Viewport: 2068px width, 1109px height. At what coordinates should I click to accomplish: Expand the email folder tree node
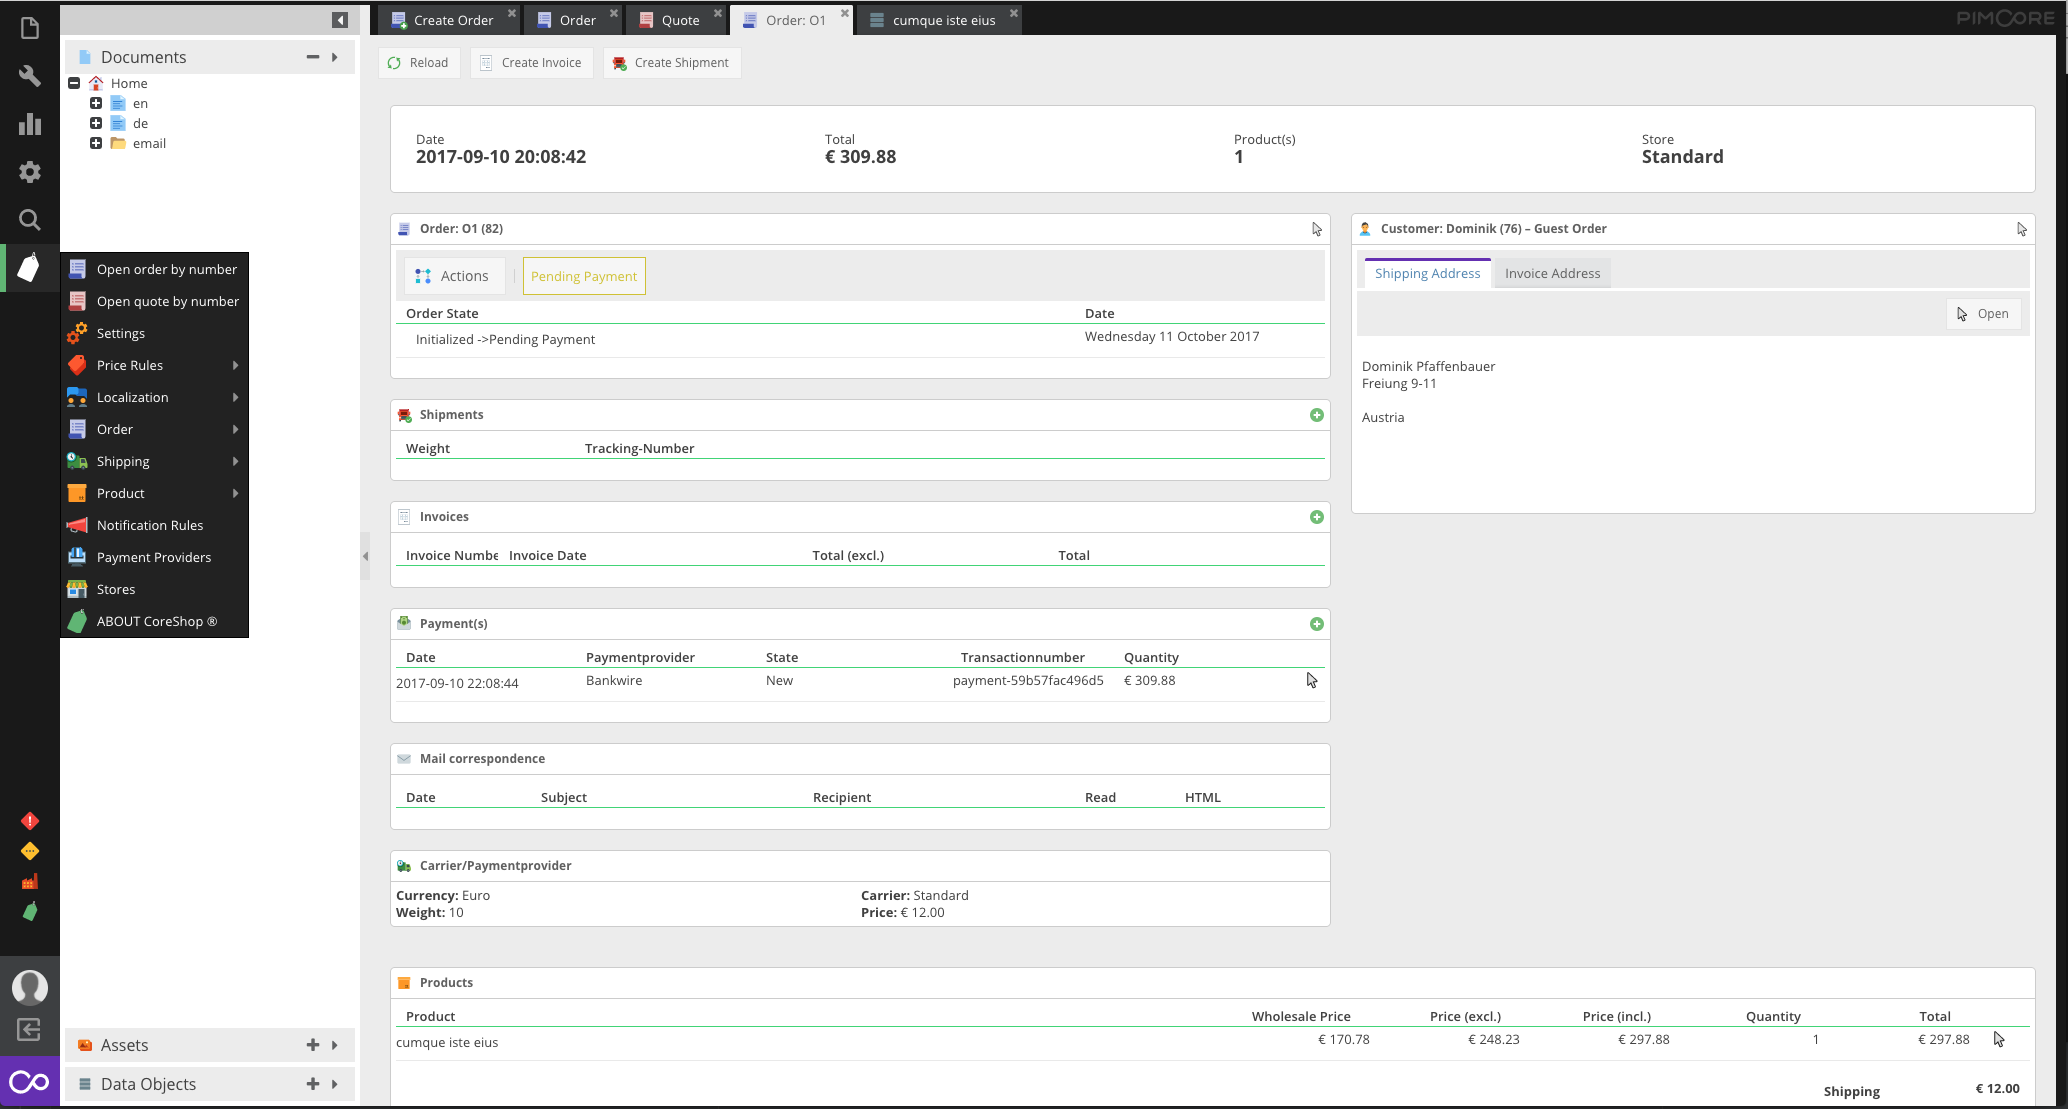coord(96,143)
